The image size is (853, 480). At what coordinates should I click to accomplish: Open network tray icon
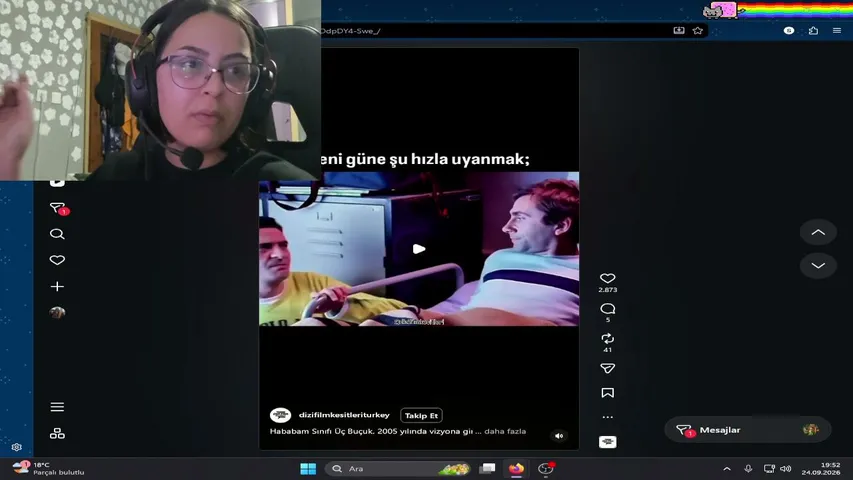click(769, 469)
